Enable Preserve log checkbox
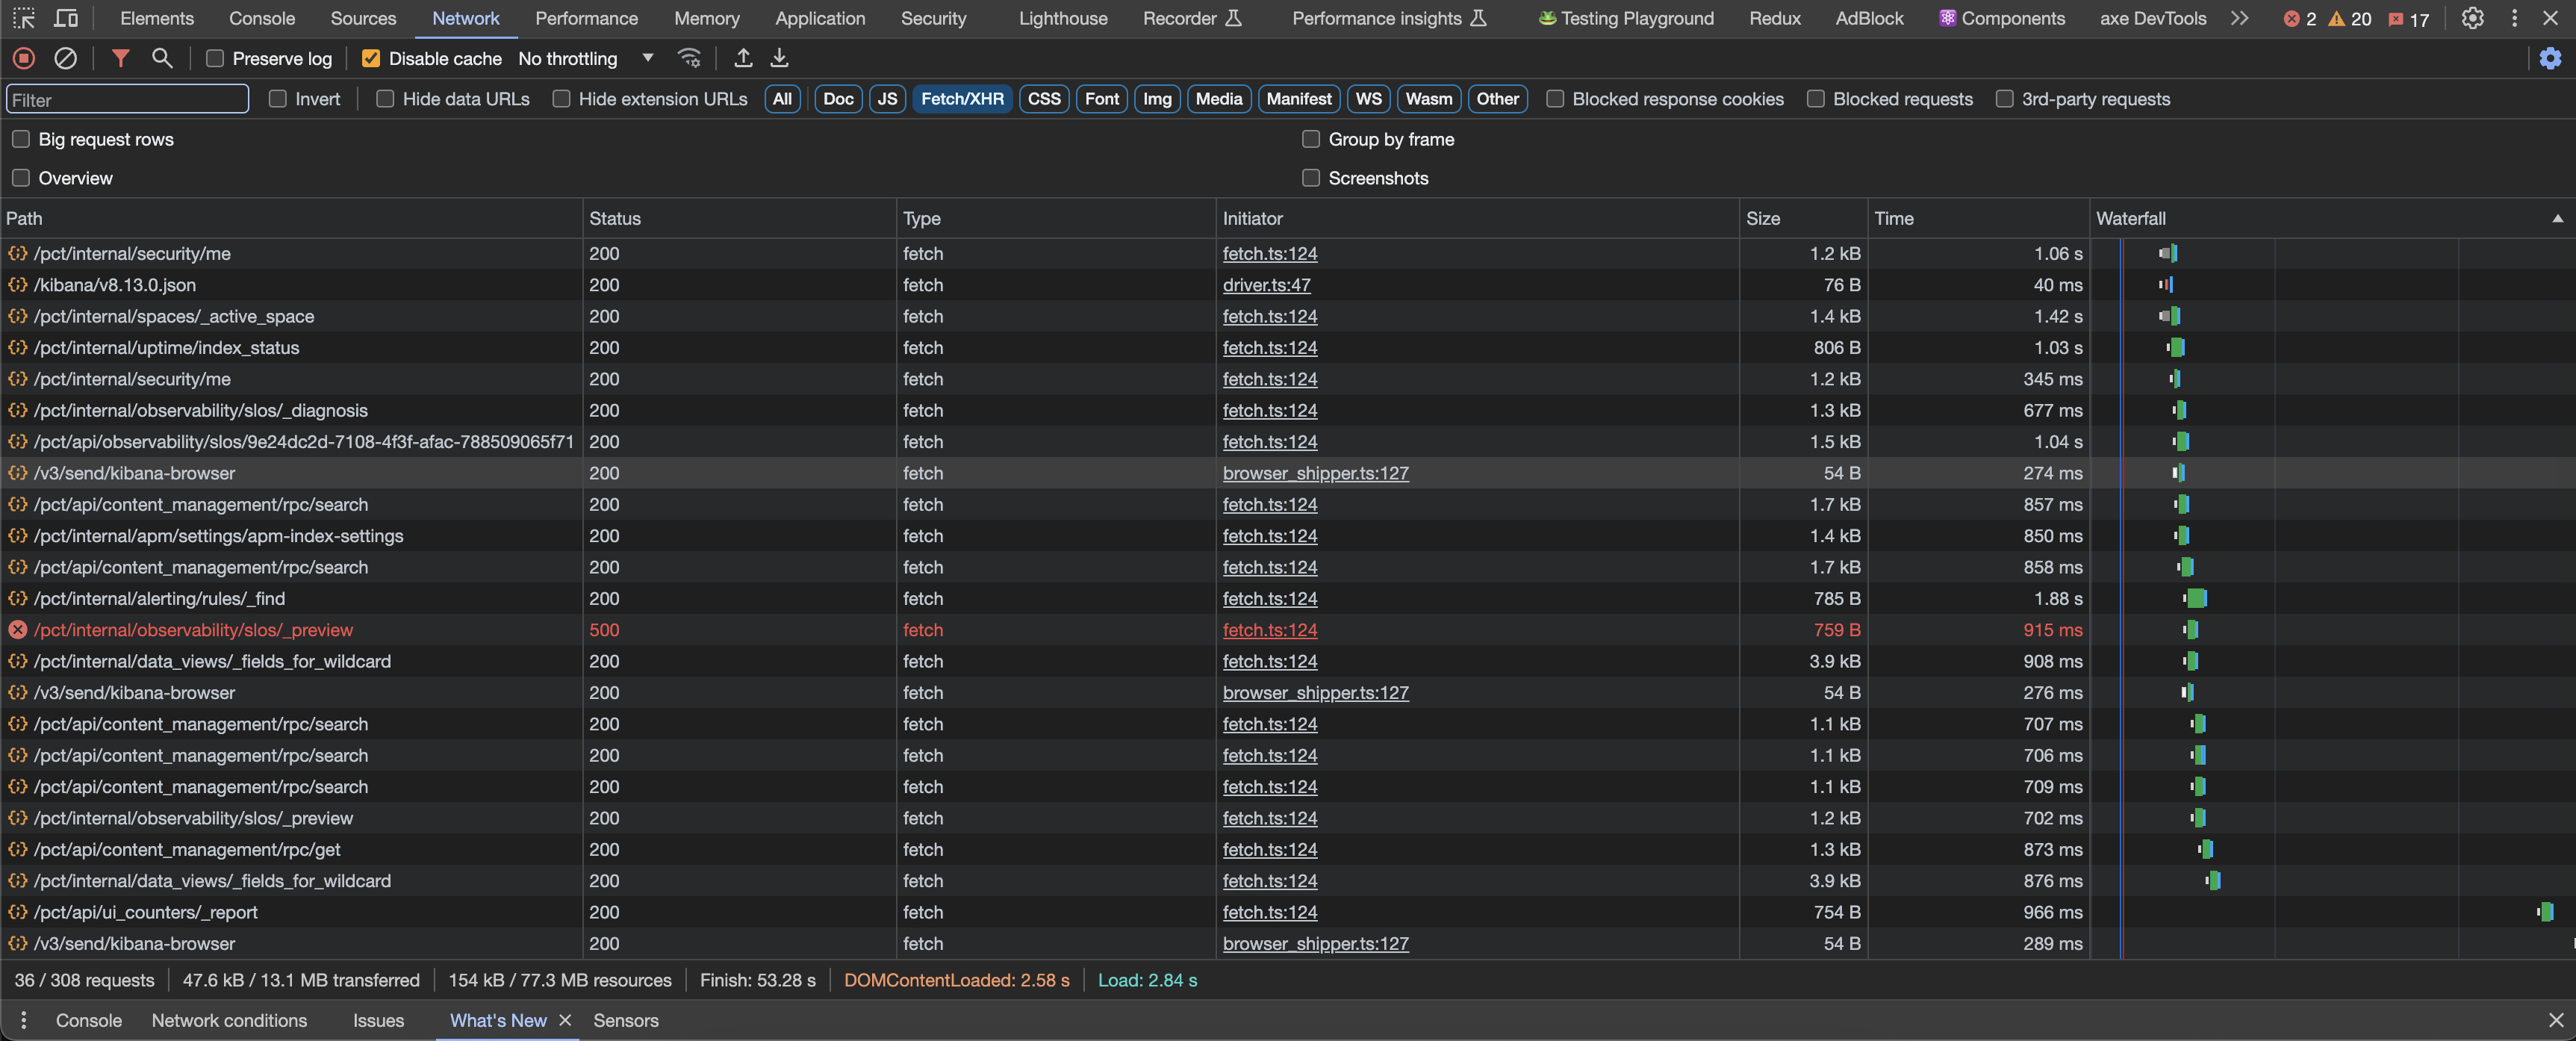2576x1041 pixels. pos(214,58)
